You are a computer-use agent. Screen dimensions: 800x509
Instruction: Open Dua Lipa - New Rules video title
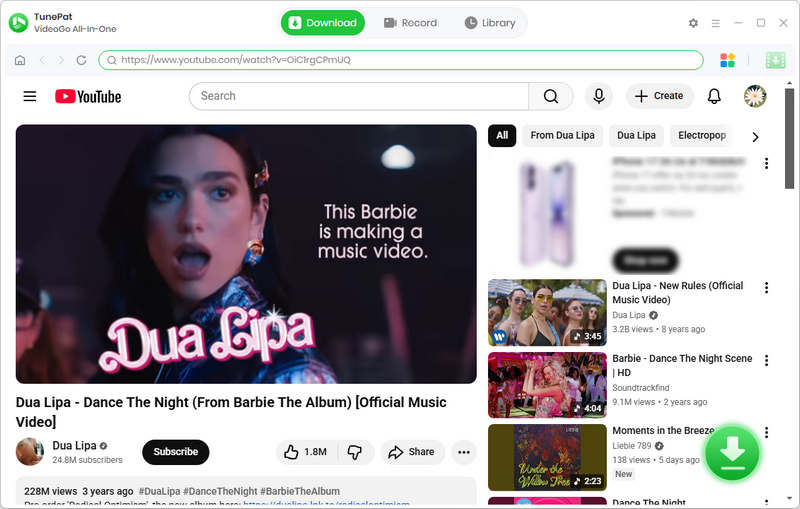[x=678, y=293]
